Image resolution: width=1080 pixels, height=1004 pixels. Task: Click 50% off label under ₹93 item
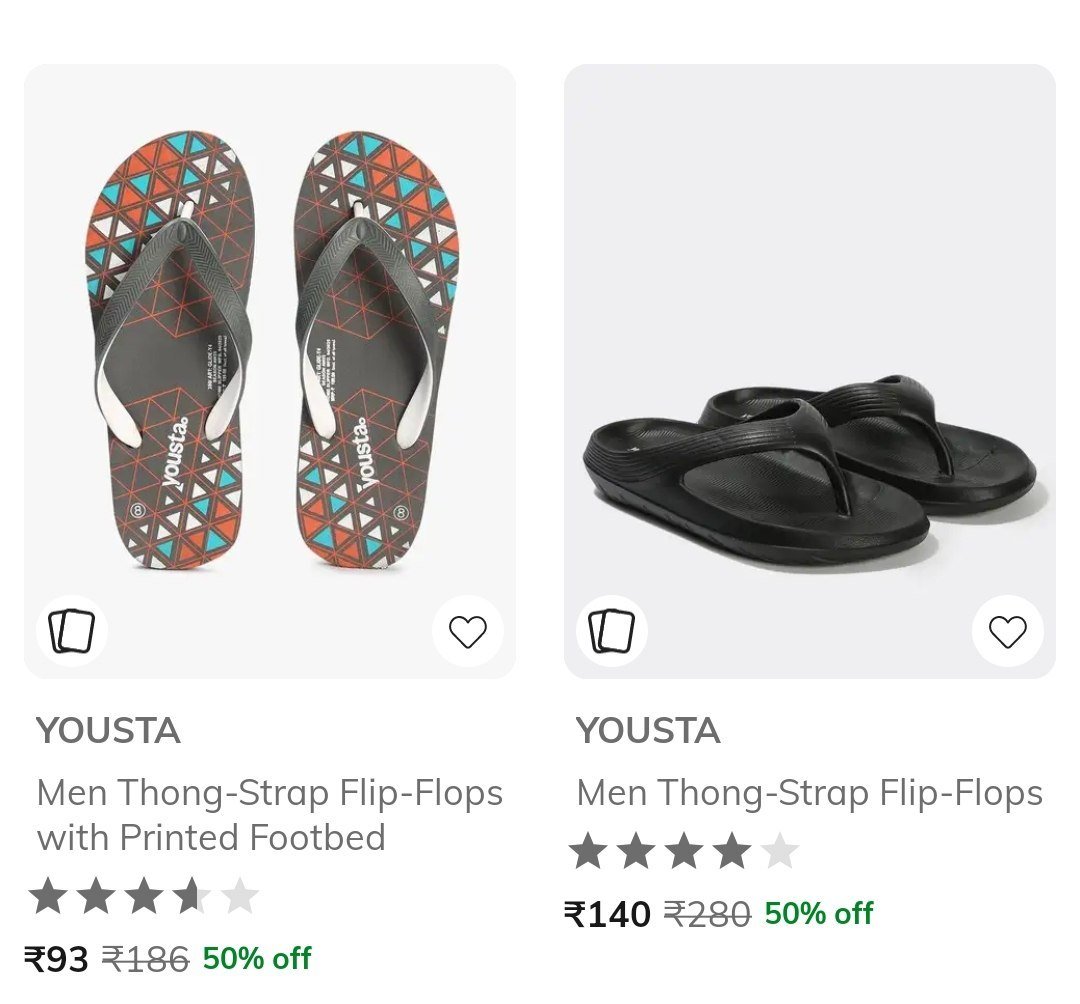[257, 958]
